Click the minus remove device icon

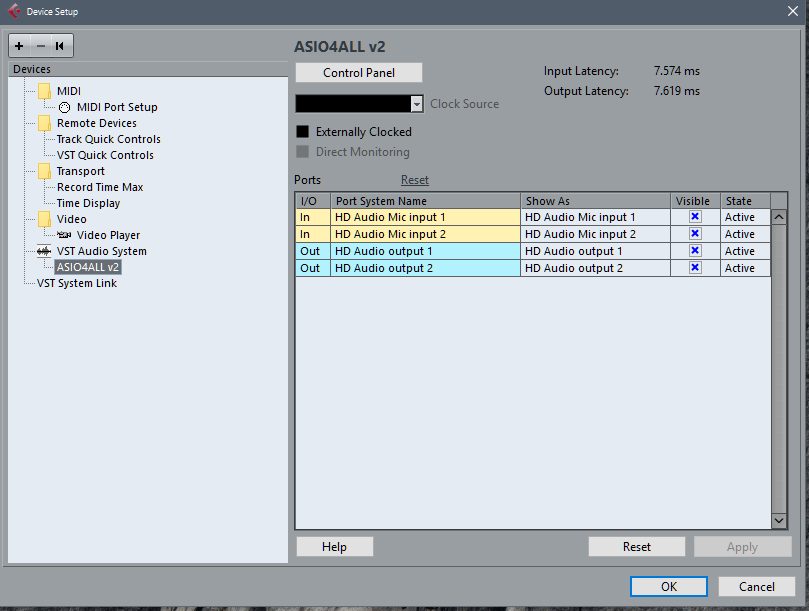[x=41, y=46]
